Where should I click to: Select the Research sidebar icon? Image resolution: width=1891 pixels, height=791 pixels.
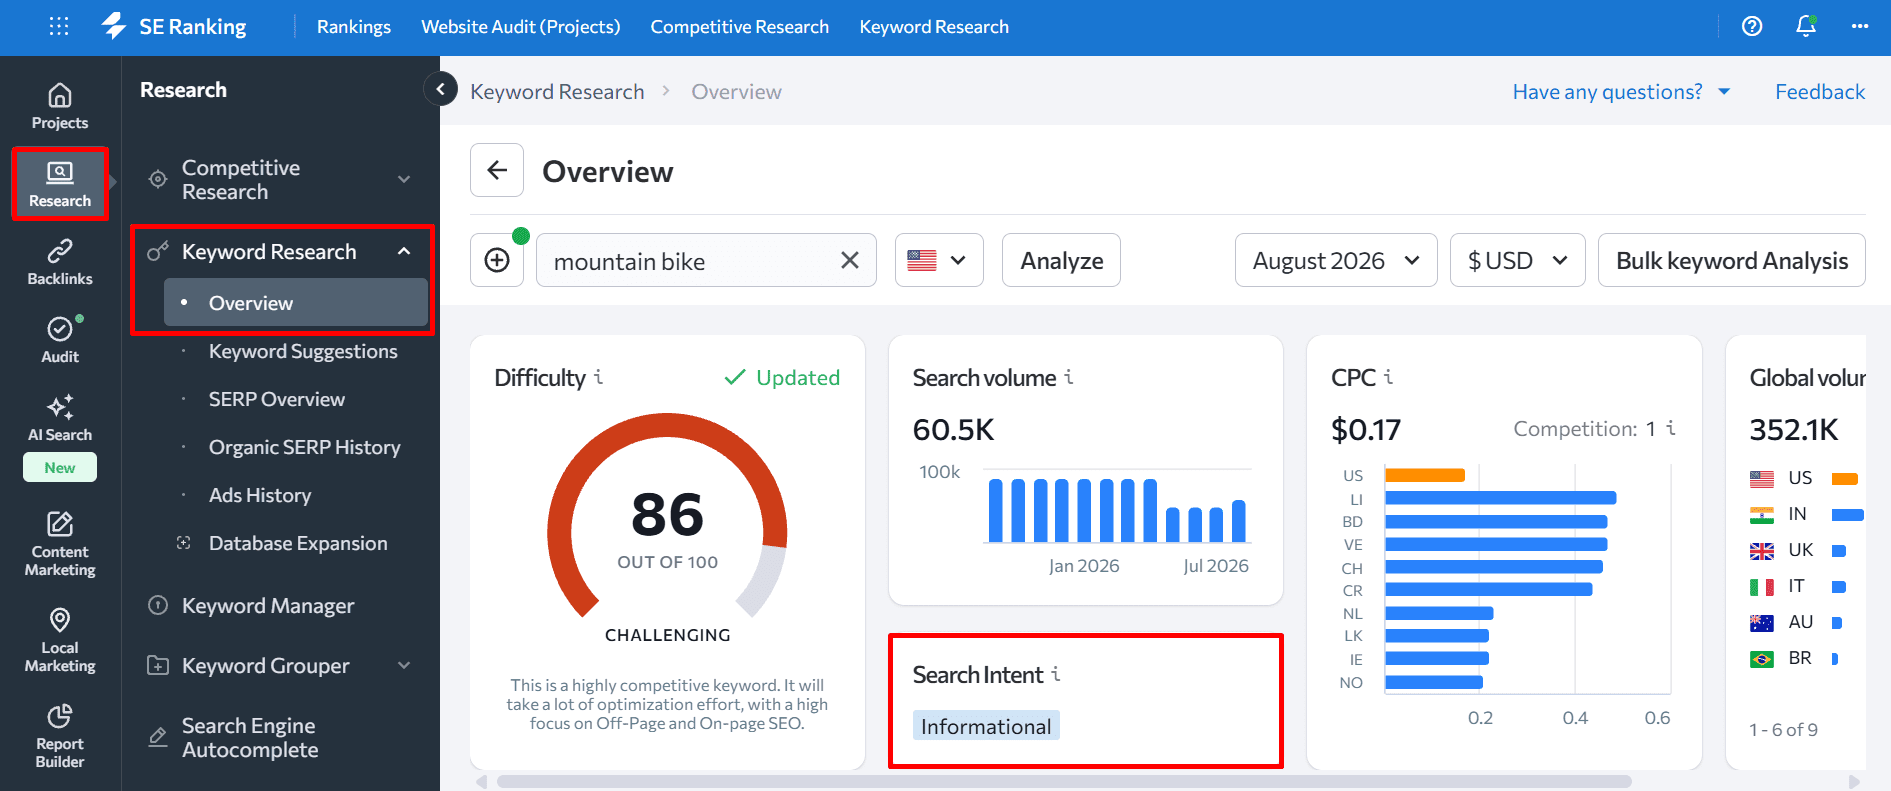[x=60, y=184]
